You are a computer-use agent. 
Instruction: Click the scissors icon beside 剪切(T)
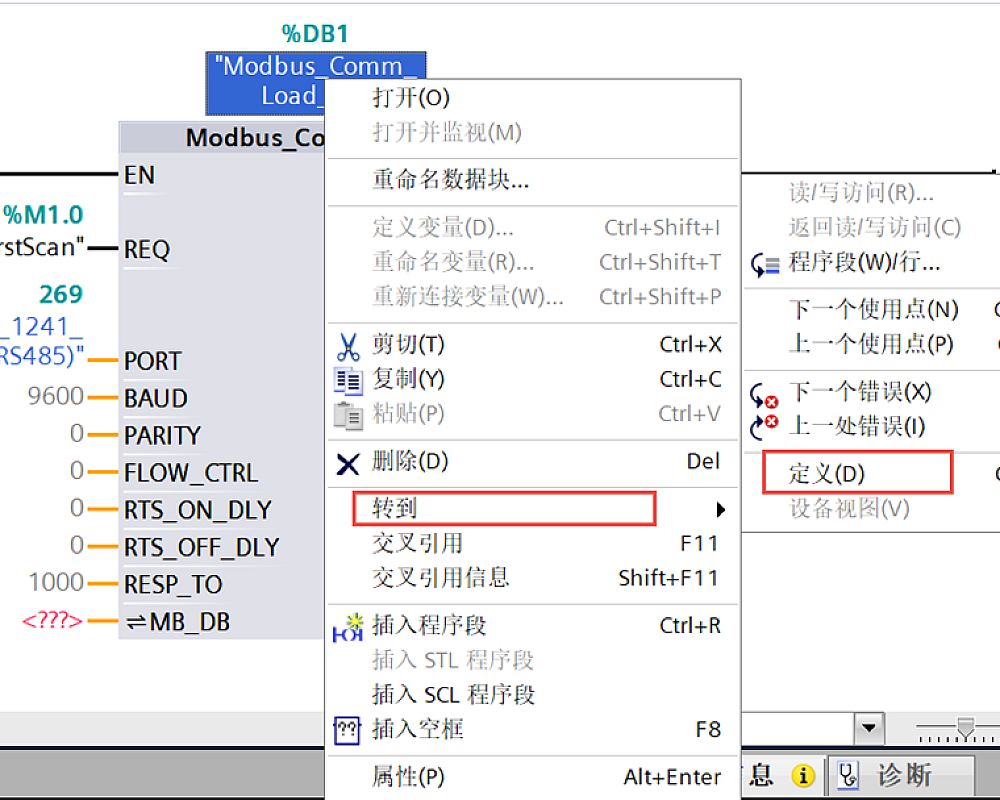tap(347, 347)
